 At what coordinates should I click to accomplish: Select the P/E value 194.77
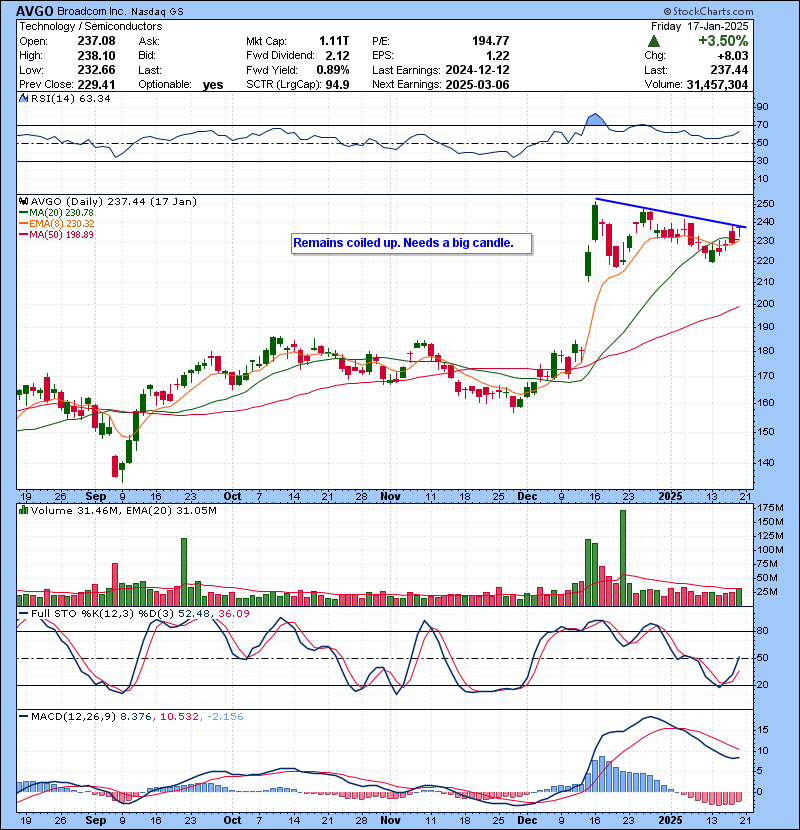[x=490, y=41]
